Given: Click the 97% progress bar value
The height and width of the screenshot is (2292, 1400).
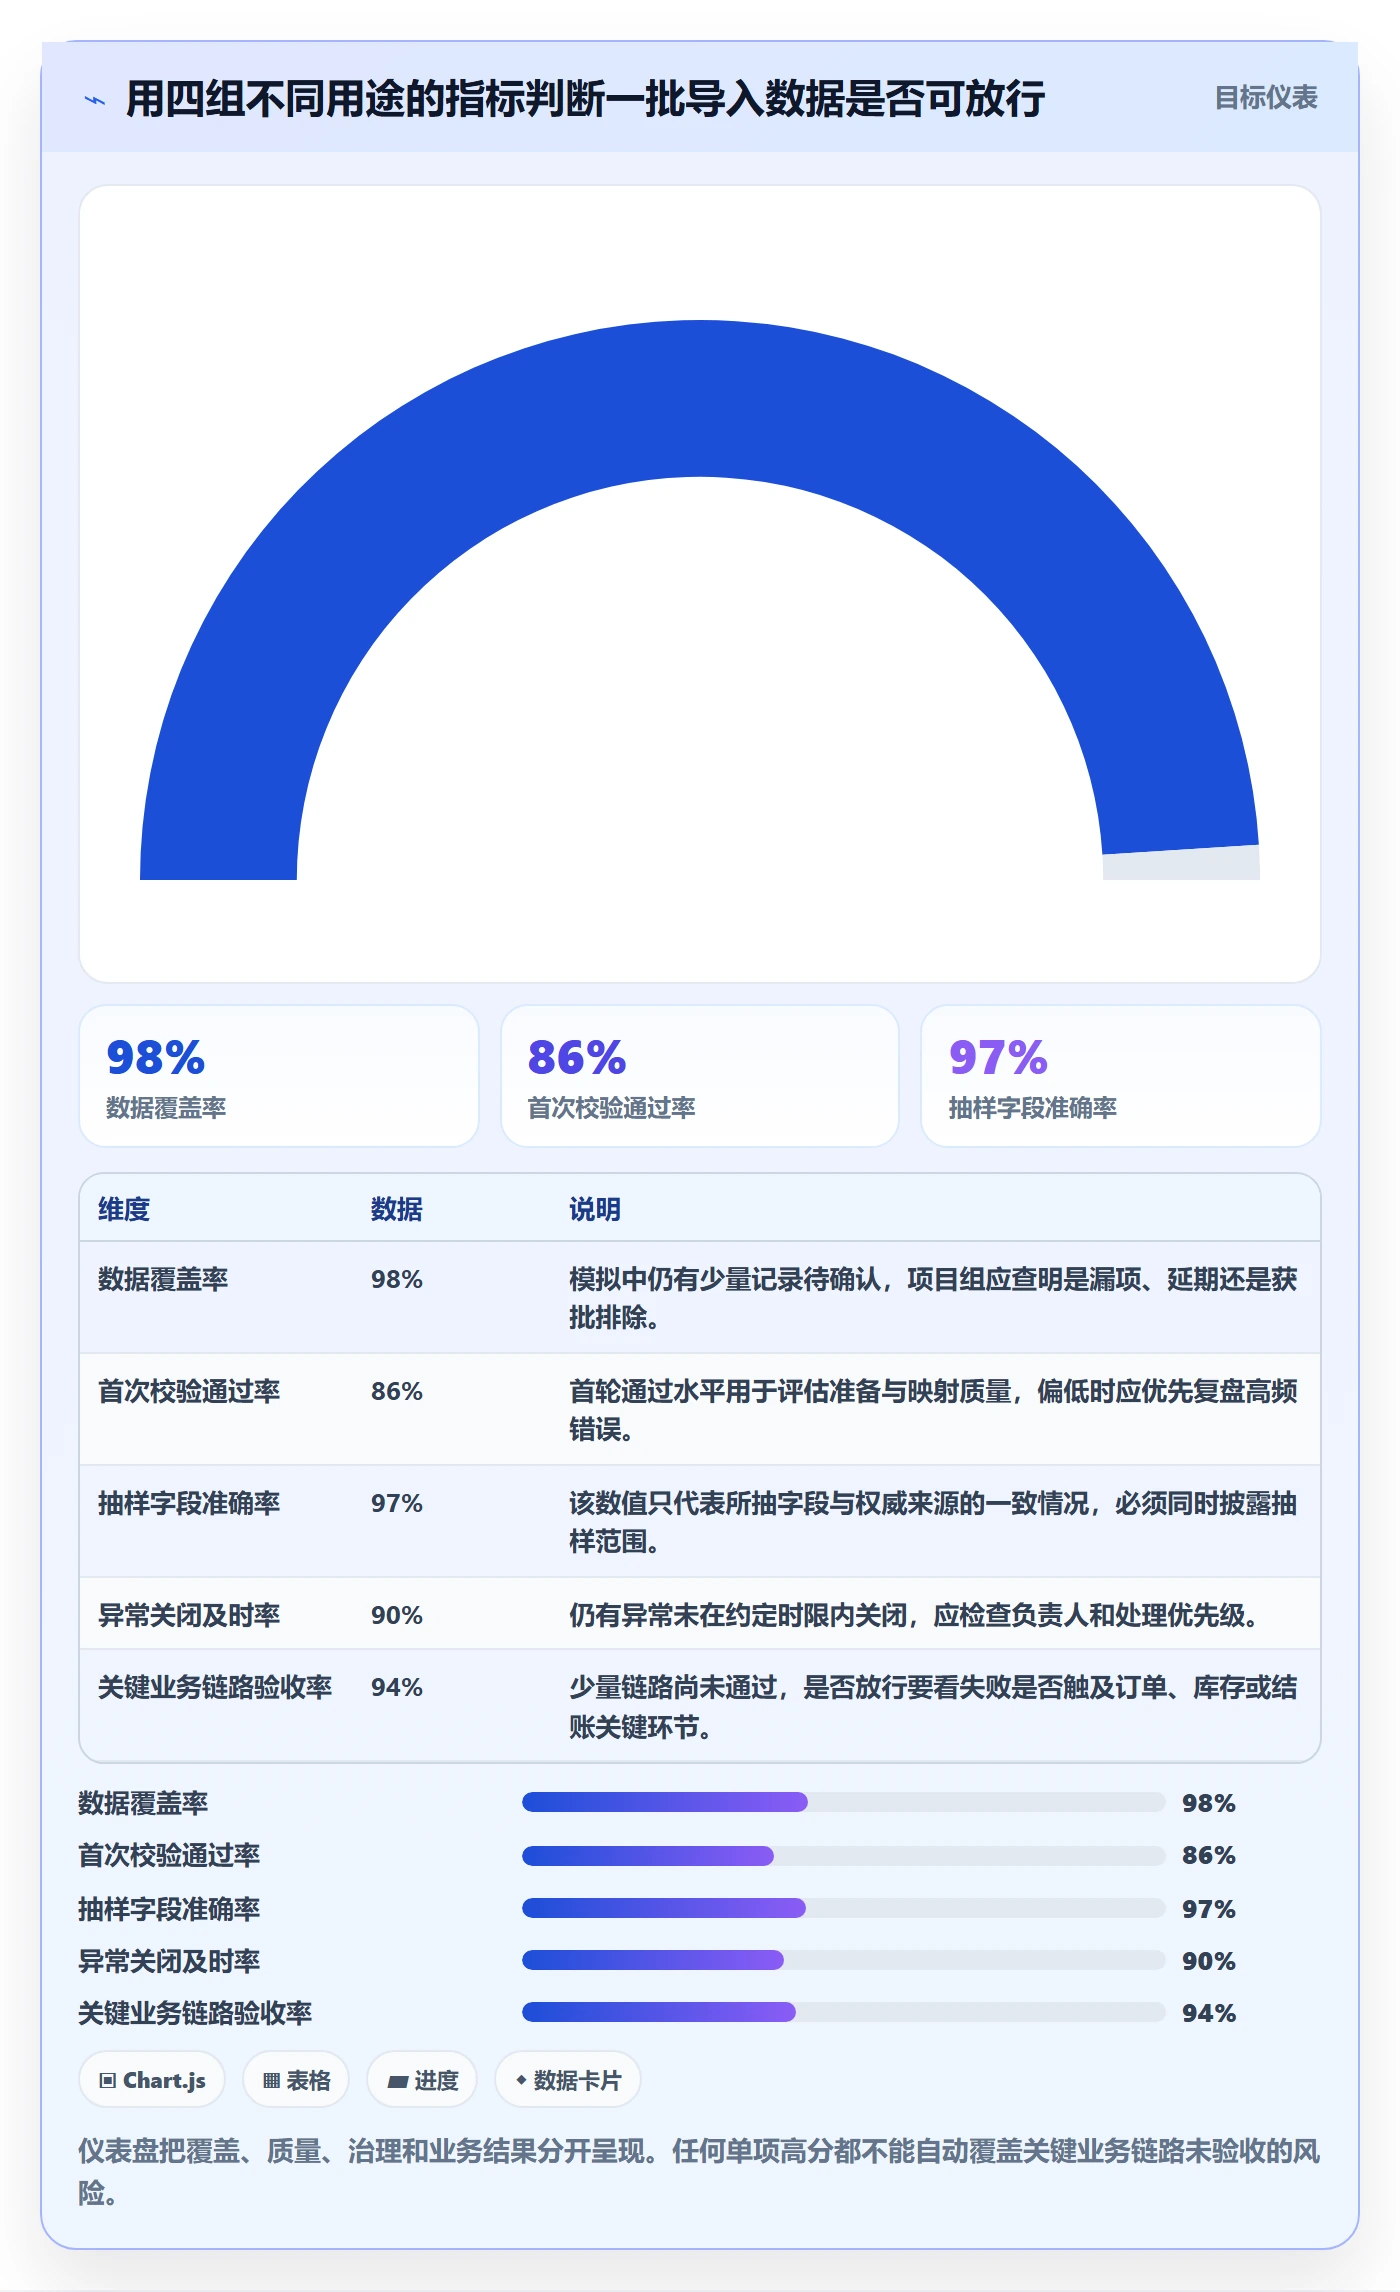Looking at the screenshot, I should point(1209,1909).
